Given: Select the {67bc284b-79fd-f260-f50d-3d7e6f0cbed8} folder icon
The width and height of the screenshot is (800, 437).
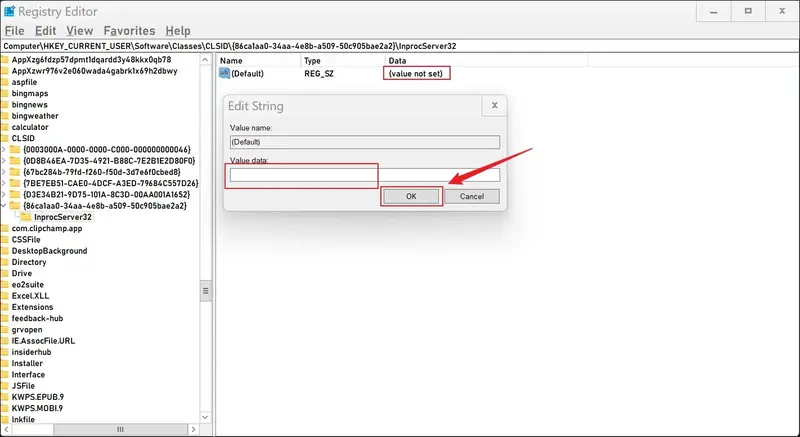Looking at the screenshot, I should tap(14, 172).
